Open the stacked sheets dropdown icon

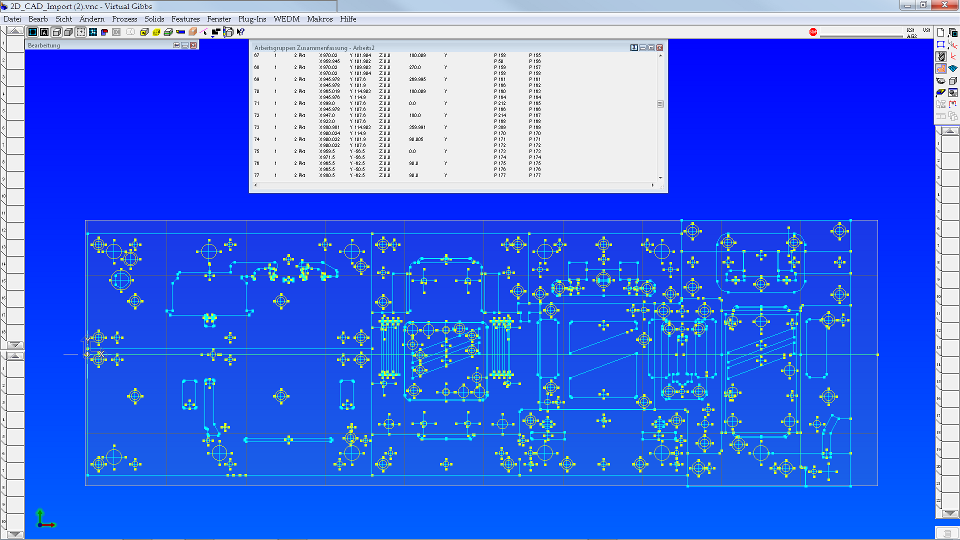click(x=228, y=32)
